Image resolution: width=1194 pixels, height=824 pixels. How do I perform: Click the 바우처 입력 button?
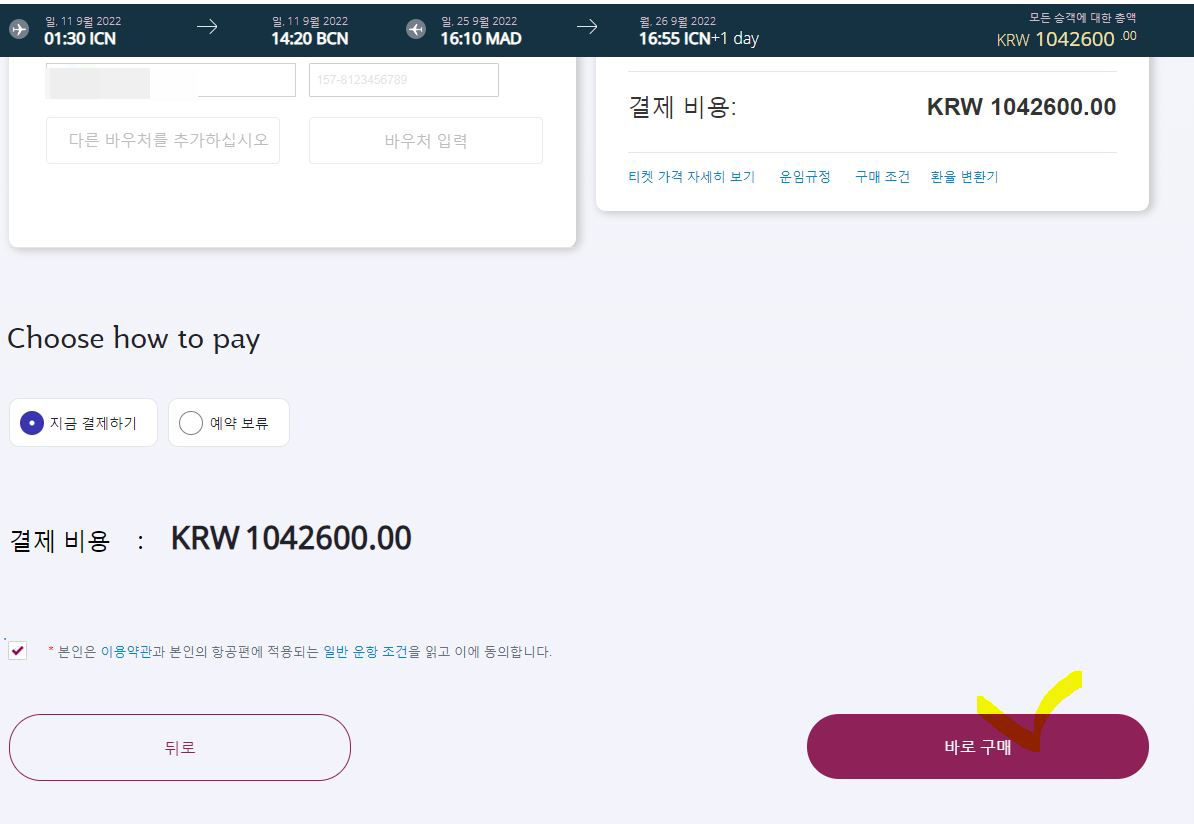click(x=426, y=140)
